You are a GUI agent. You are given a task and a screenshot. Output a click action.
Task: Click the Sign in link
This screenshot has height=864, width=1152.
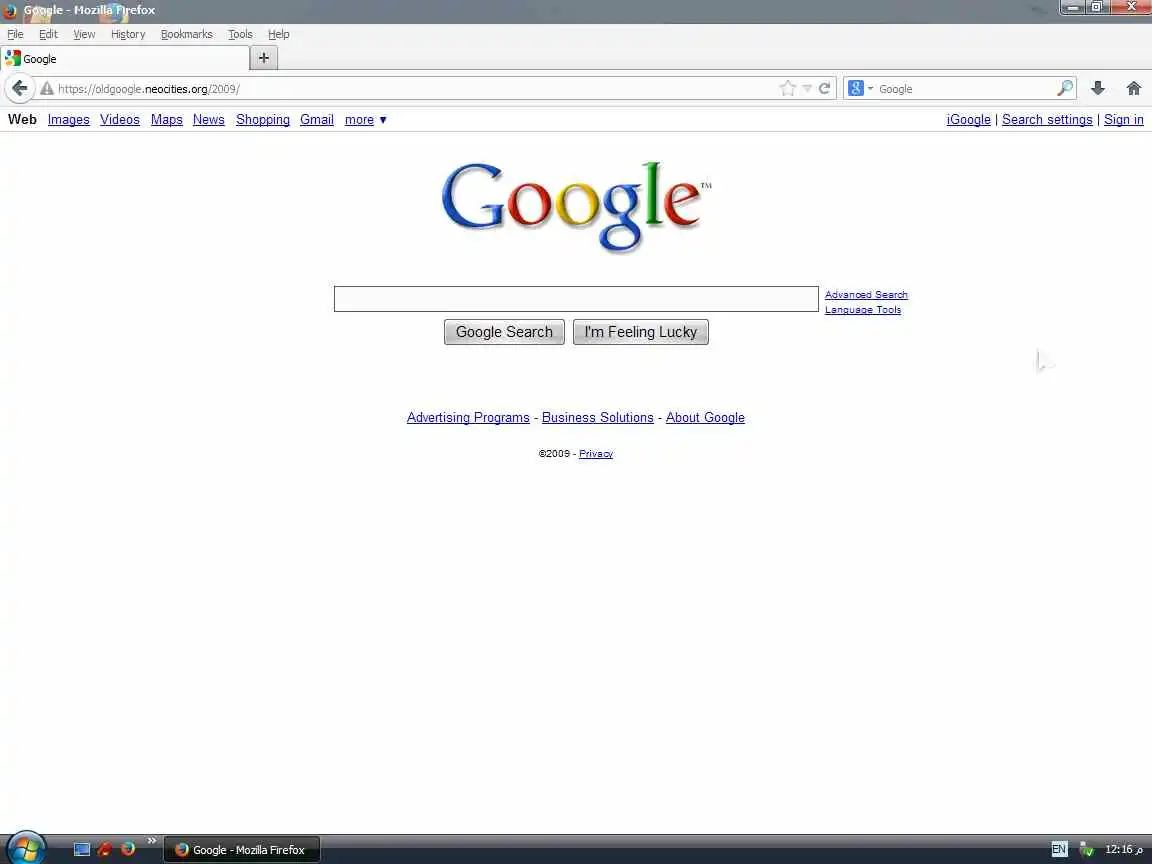coord(1123,120)
